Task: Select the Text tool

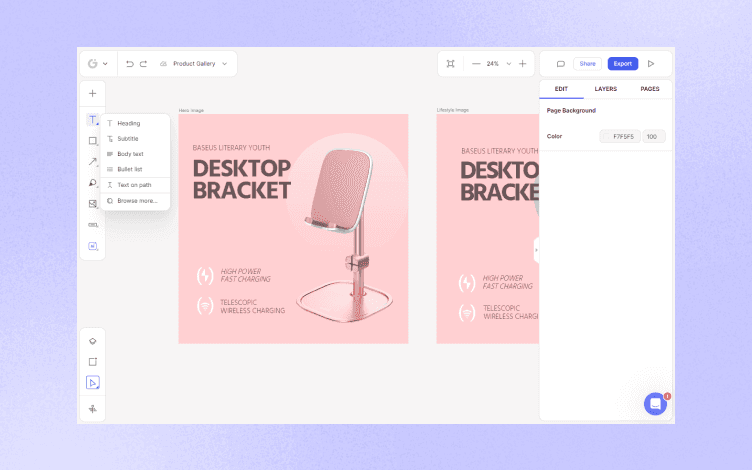Action: [93, 119]
